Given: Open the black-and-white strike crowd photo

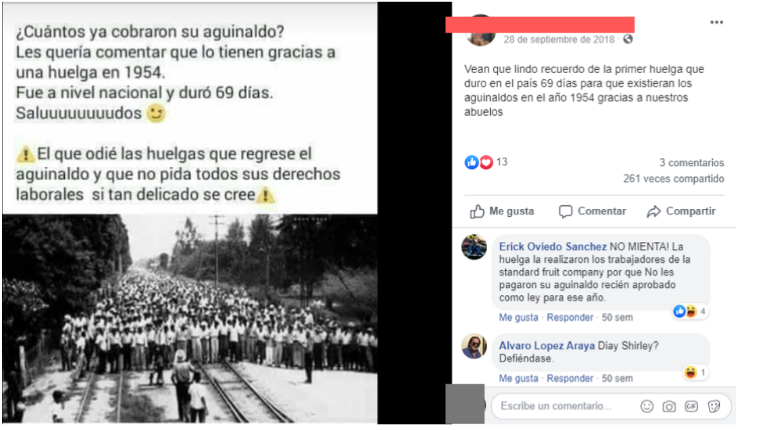Looking at the screenshot, I should [x=190, y=319].
